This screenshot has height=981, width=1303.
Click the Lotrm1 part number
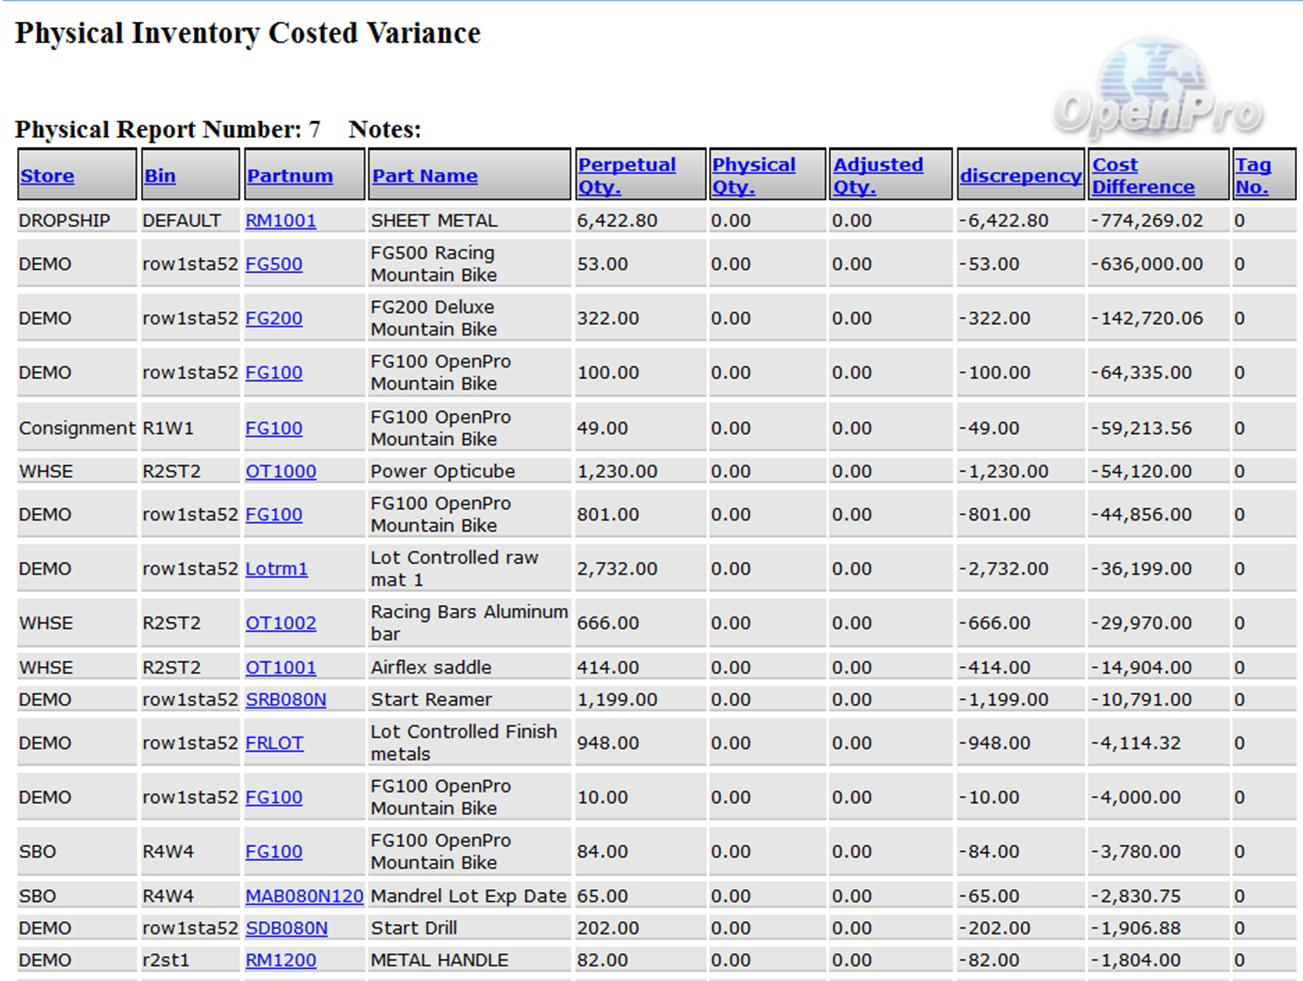[277, 569]
